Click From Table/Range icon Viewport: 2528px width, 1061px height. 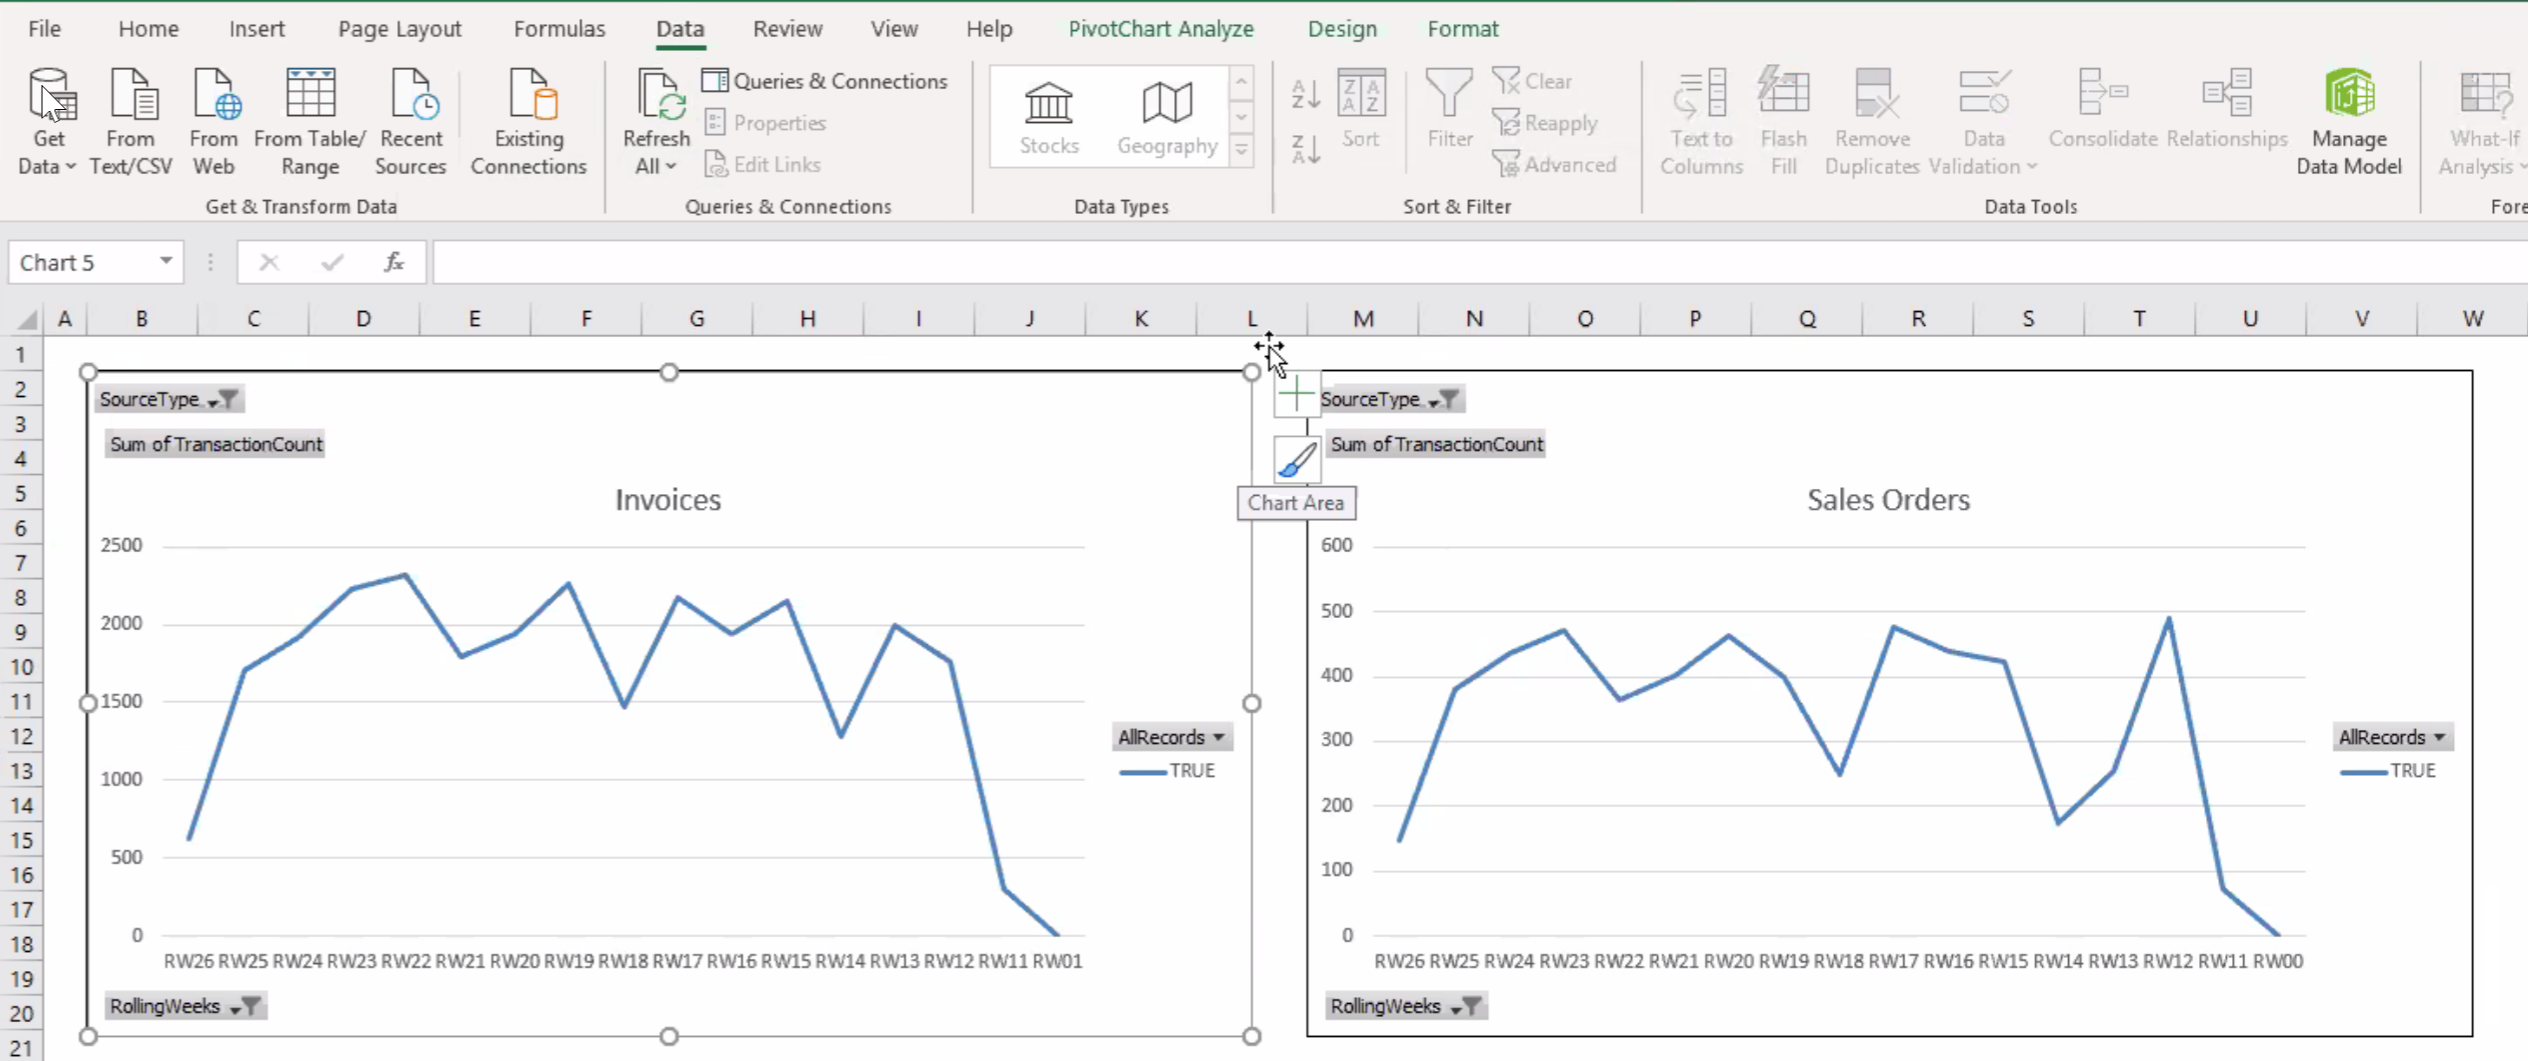pos(310,95)
